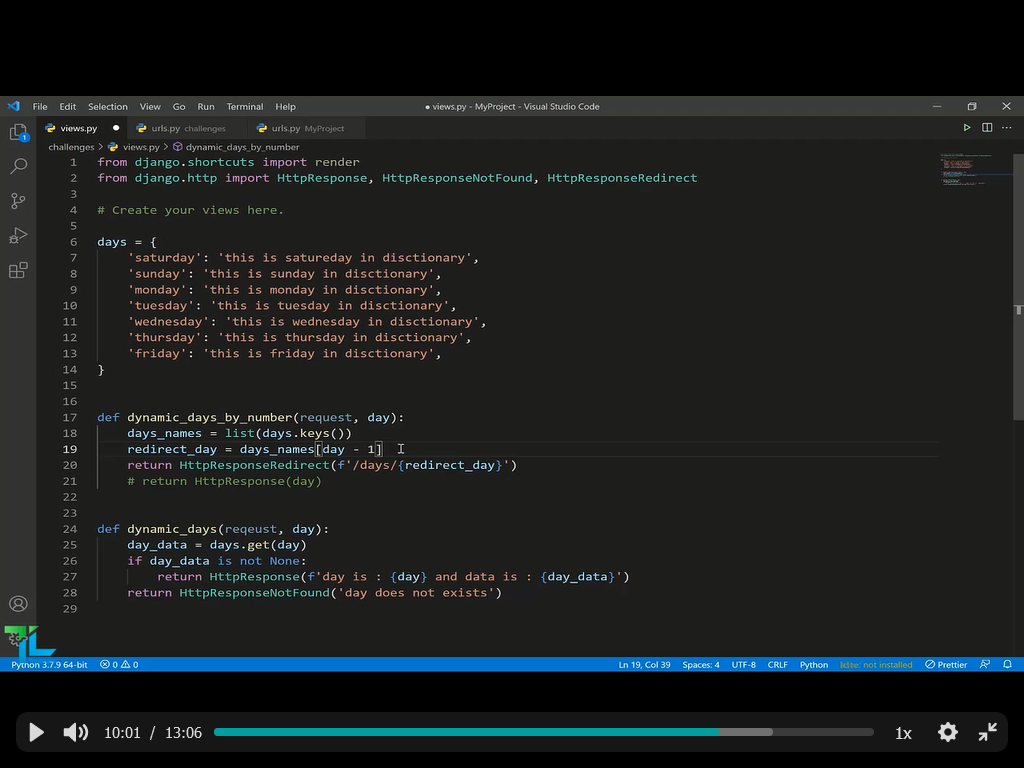This screenshot has width=1024, height=768.
Task: Switch to urls.py challenges tab
Action: pos(188,128)
